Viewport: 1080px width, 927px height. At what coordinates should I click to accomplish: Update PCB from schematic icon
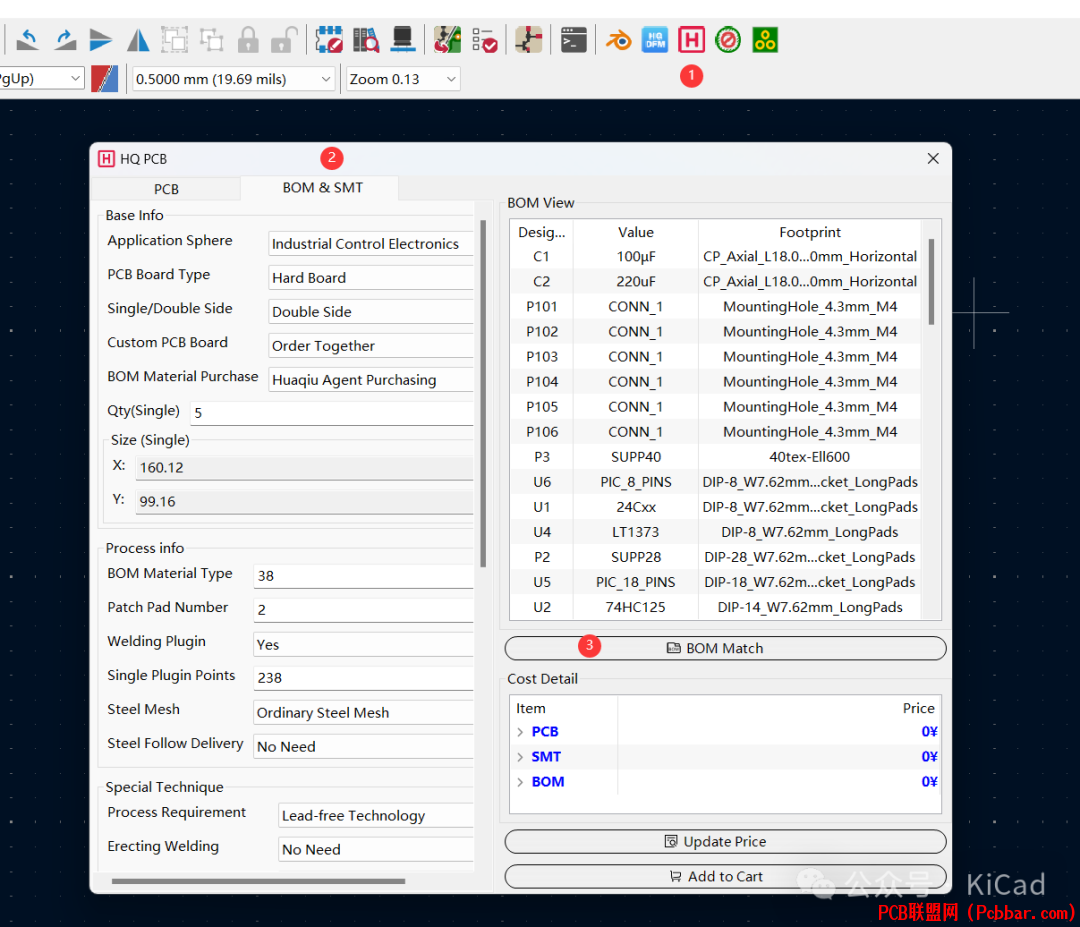click(448, 40)
